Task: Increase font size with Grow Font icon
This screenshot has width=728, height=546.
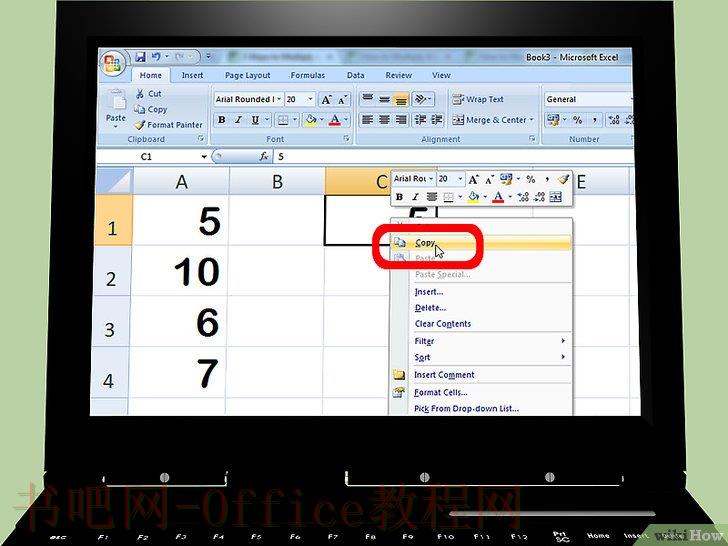Action: pyautogui.click(x=327, y=99)
